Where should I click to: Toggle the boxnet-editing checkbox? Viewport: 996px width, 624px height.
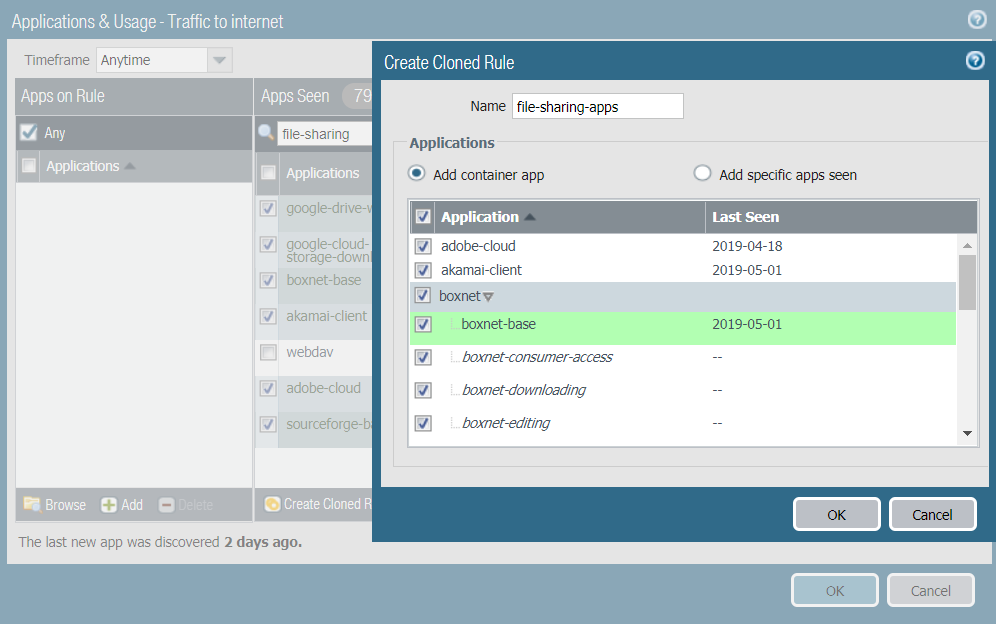(423, 423)
